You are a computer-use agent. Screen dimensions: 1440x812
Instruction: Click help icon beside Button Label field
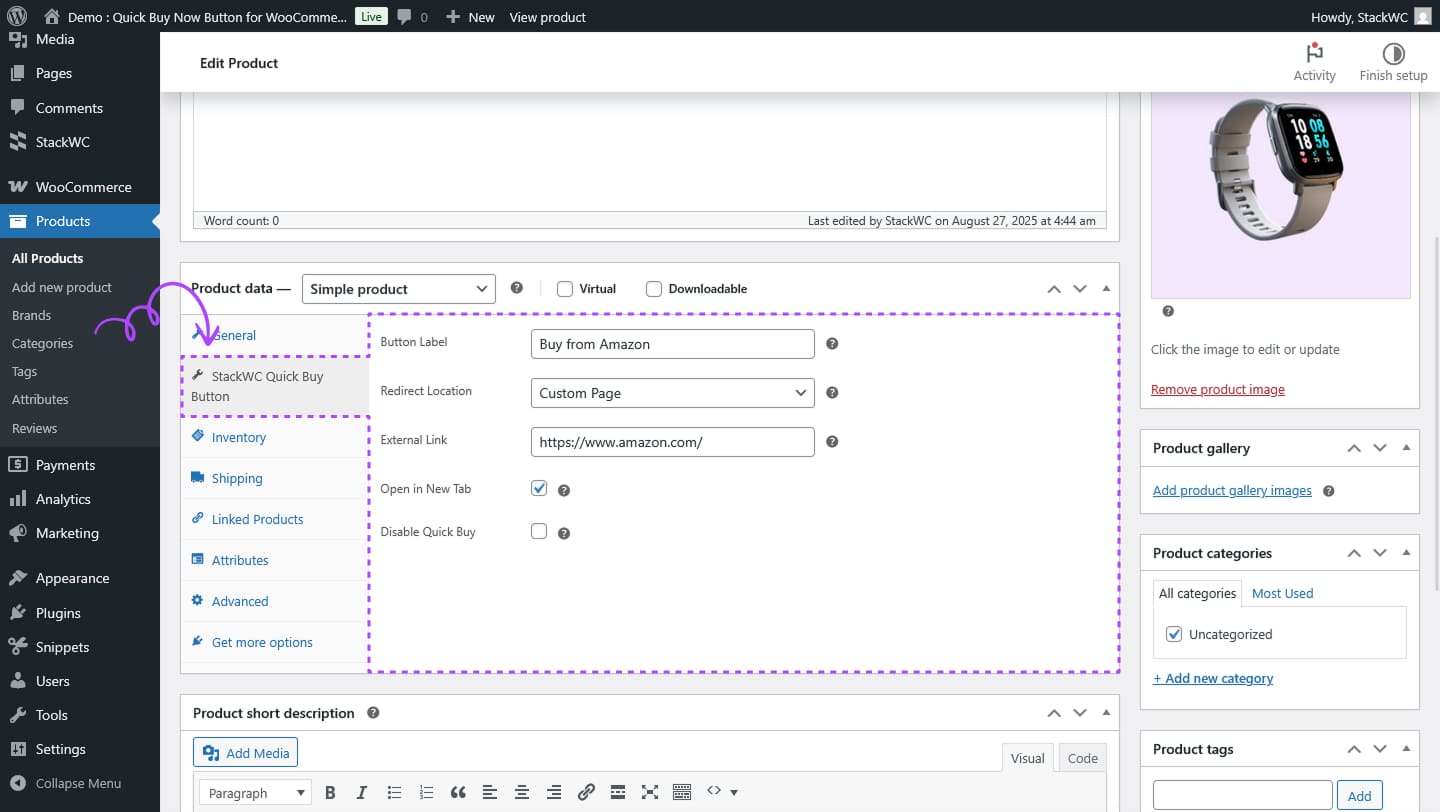pyautogui.click(x=832, y=344)
